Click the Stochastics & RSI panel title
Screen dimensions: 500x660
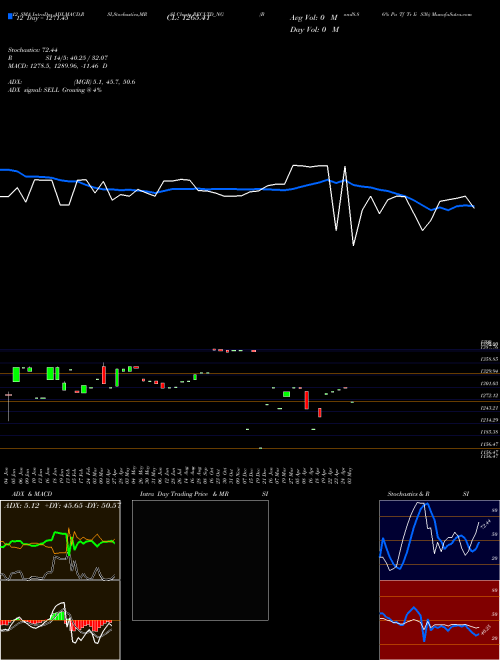[x=428, y=494]
